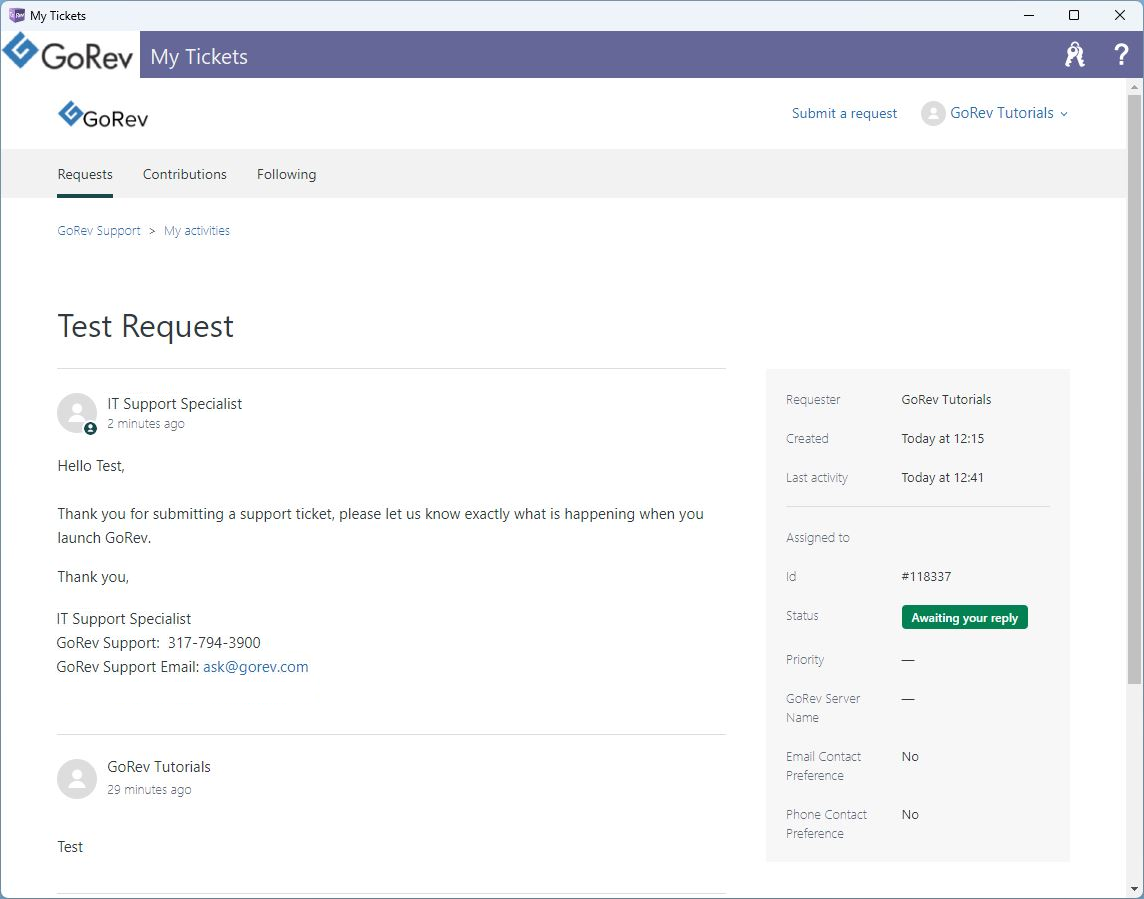Click the Hello Test, greeting line
The width and height of the screenshot is (1144, 899).
[91, 466]
